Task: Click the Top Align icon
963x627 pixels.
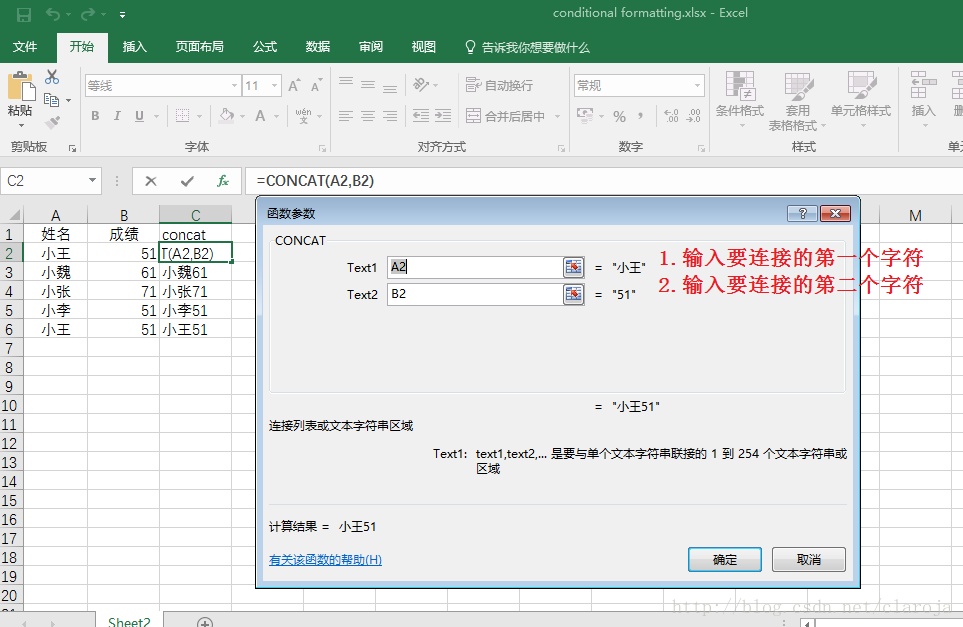Action: coord(346,82)
